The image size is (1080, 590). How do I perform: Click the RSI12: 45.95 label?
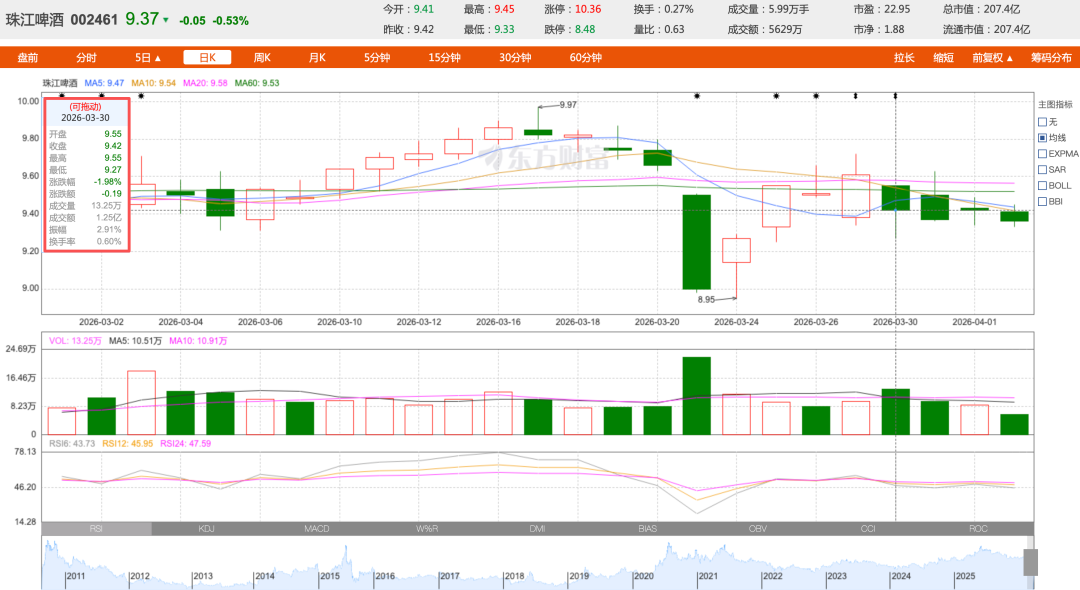coord(127,443)
